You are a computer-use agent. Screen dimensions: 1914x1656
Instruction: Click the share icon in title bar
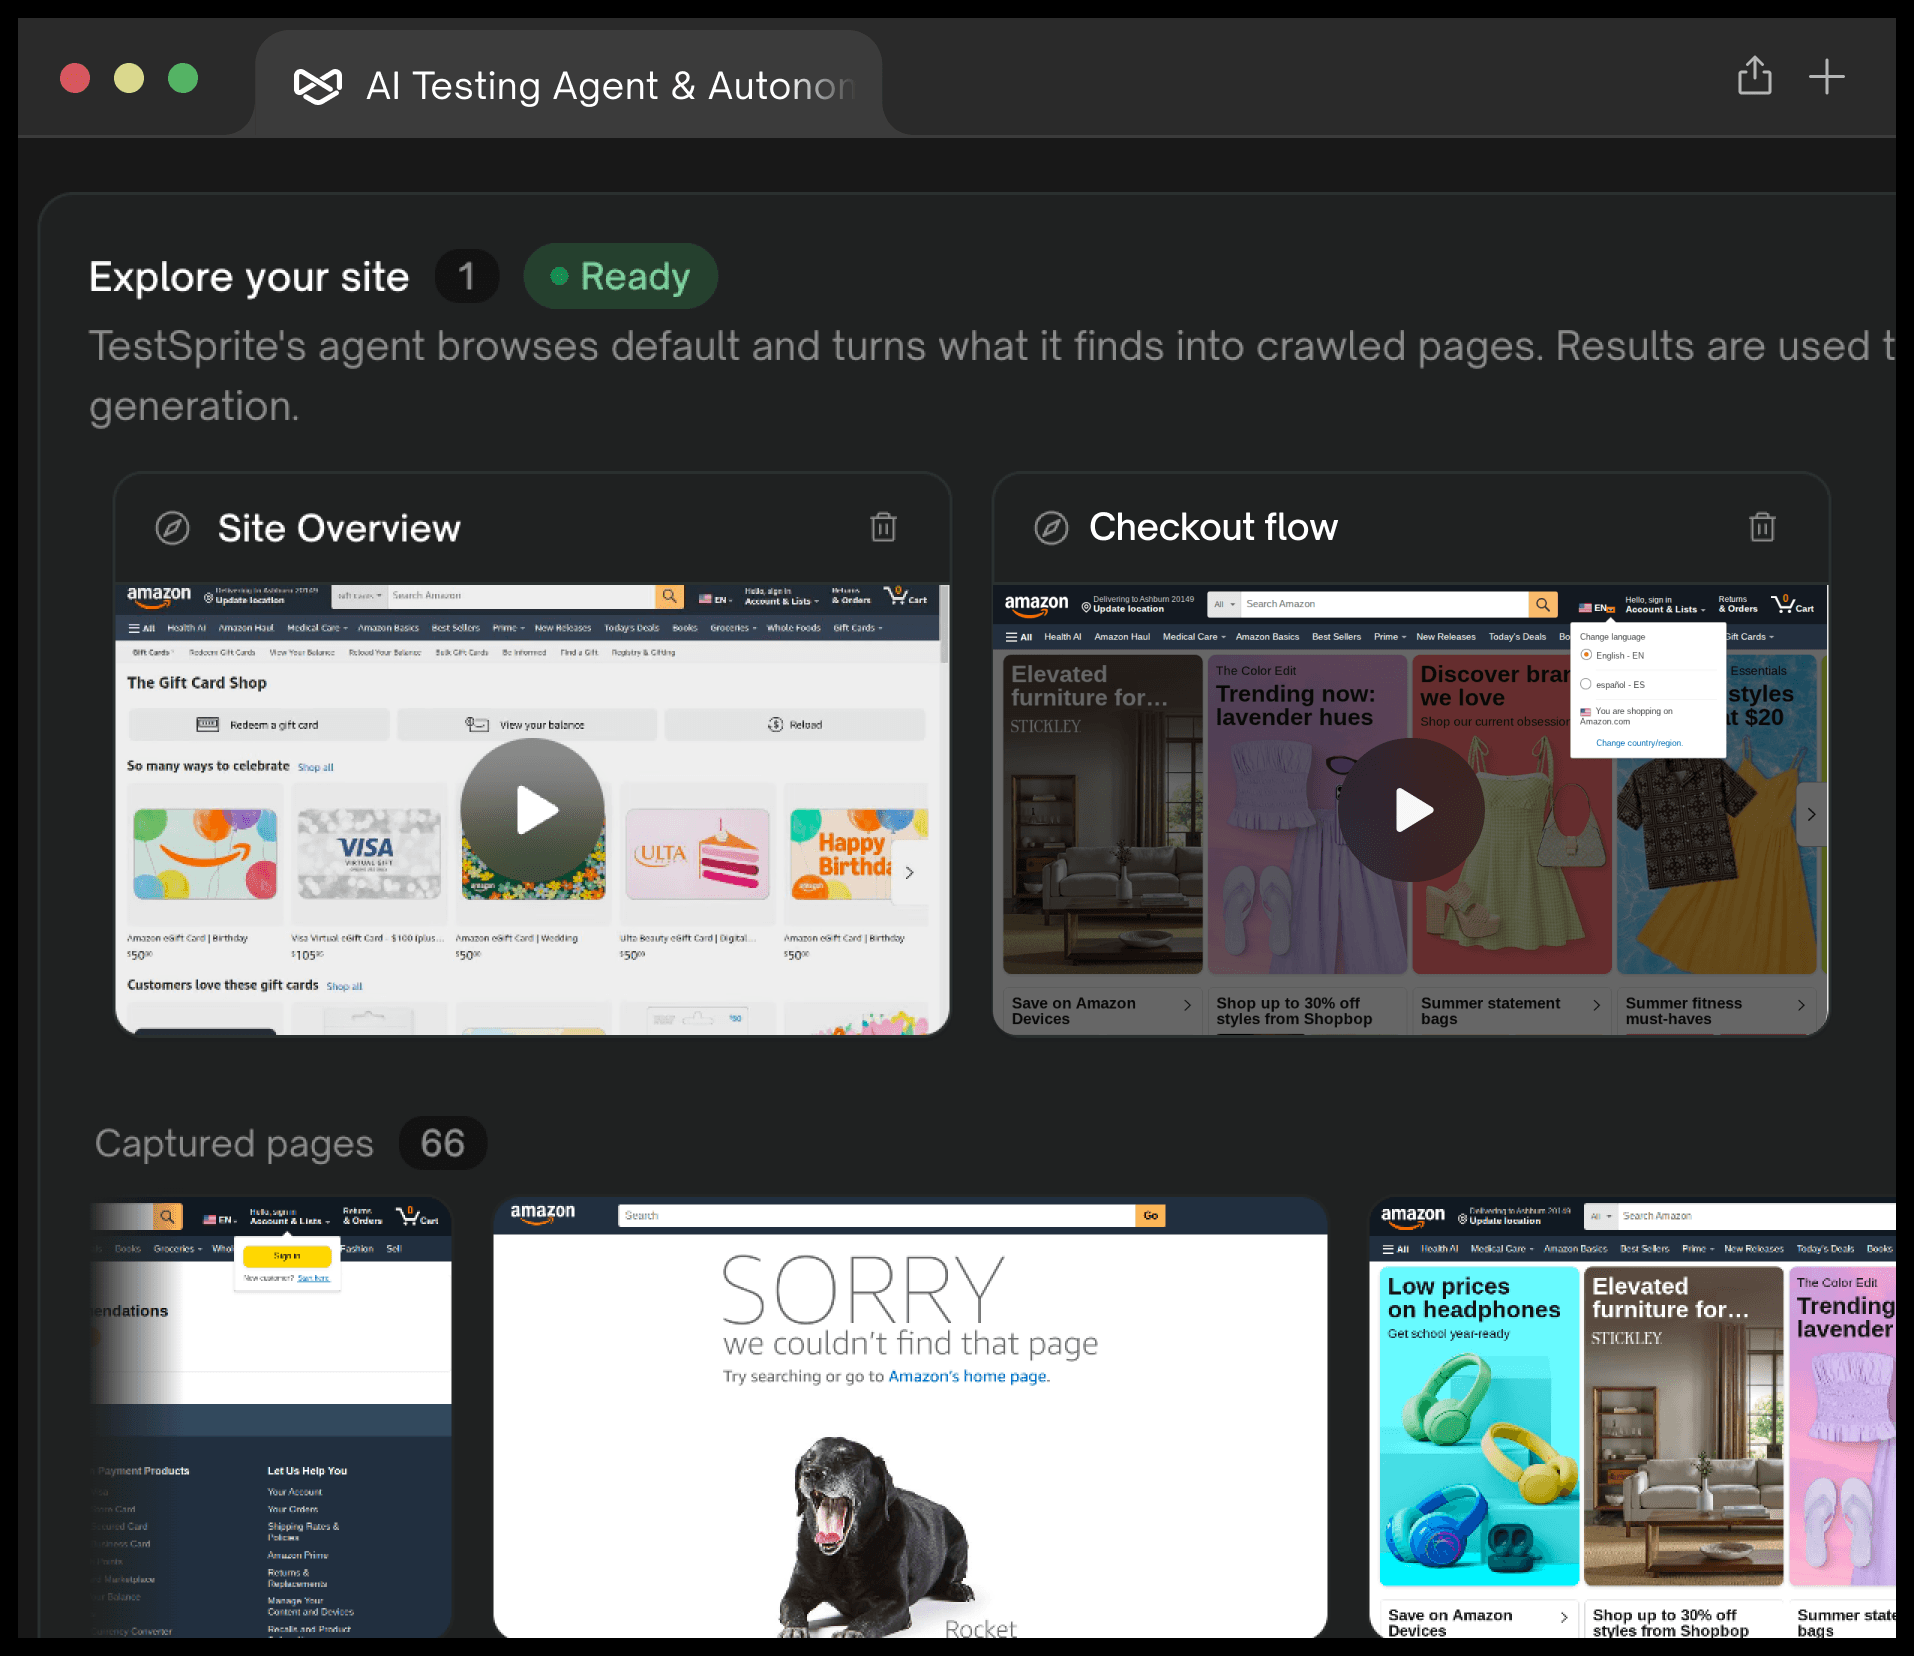tap(1754, 77)
